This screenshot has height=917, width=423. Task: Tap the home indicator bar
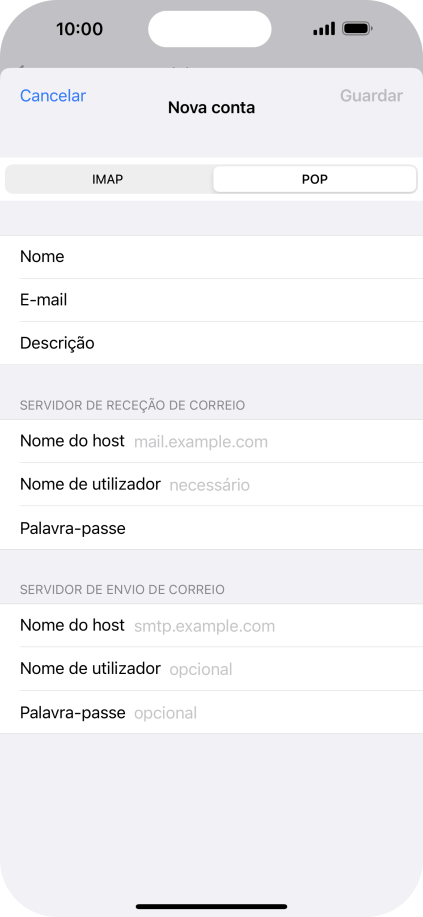211,906
